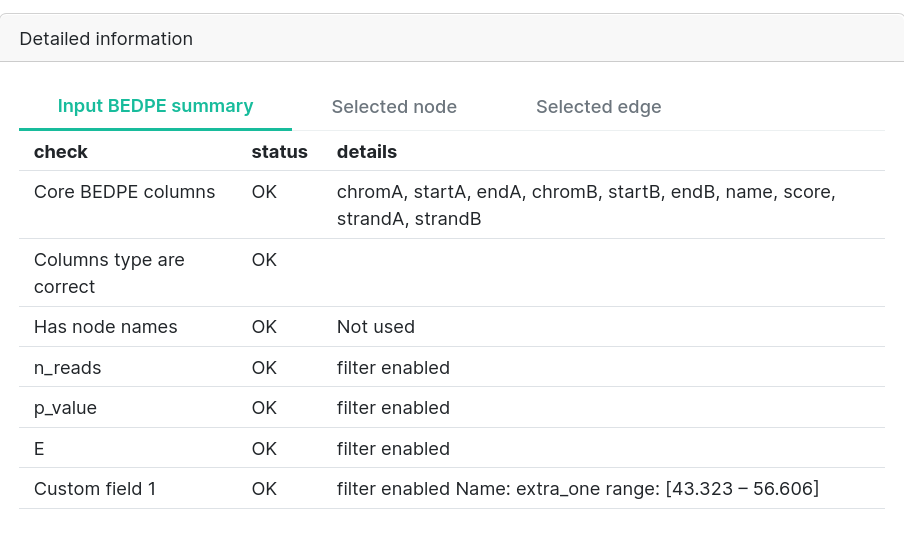Click OK status for Custom field 1
Screen dimensions: 904x538
point(264,488)
